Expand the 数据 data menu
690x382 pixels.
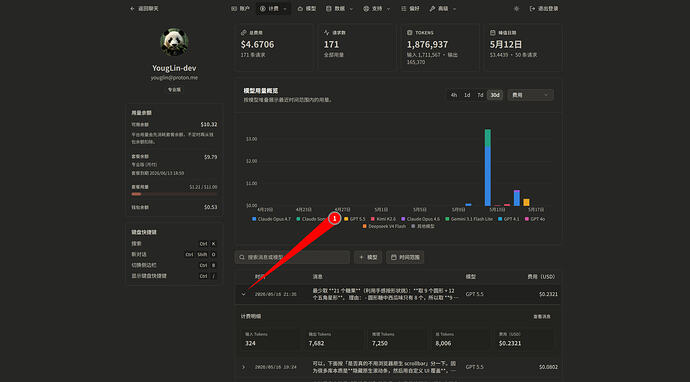pyautogui.click(x=339, y=8)
